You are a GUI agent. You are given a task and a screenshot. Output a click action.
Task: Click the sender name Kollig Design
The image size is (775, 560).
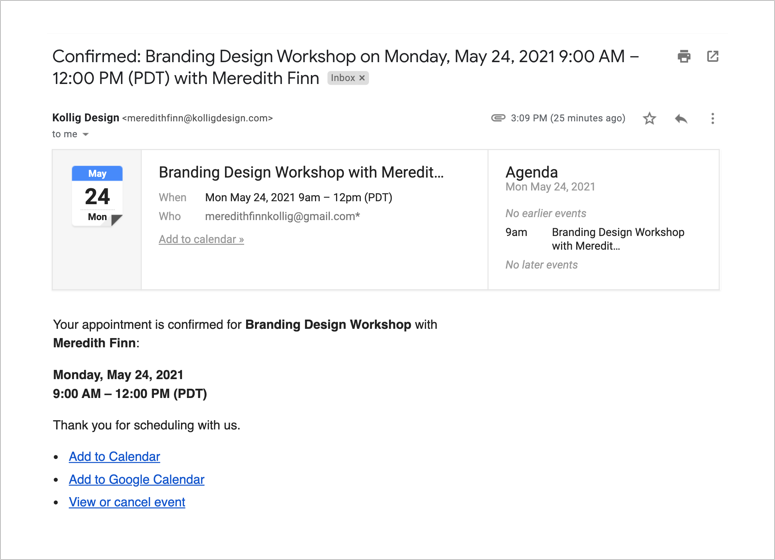(85, 118)
